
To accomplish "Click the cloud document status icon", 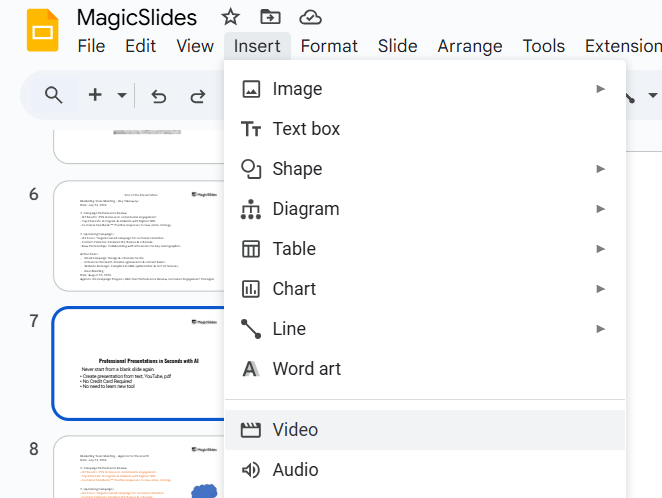I will (x=311, y=17).
